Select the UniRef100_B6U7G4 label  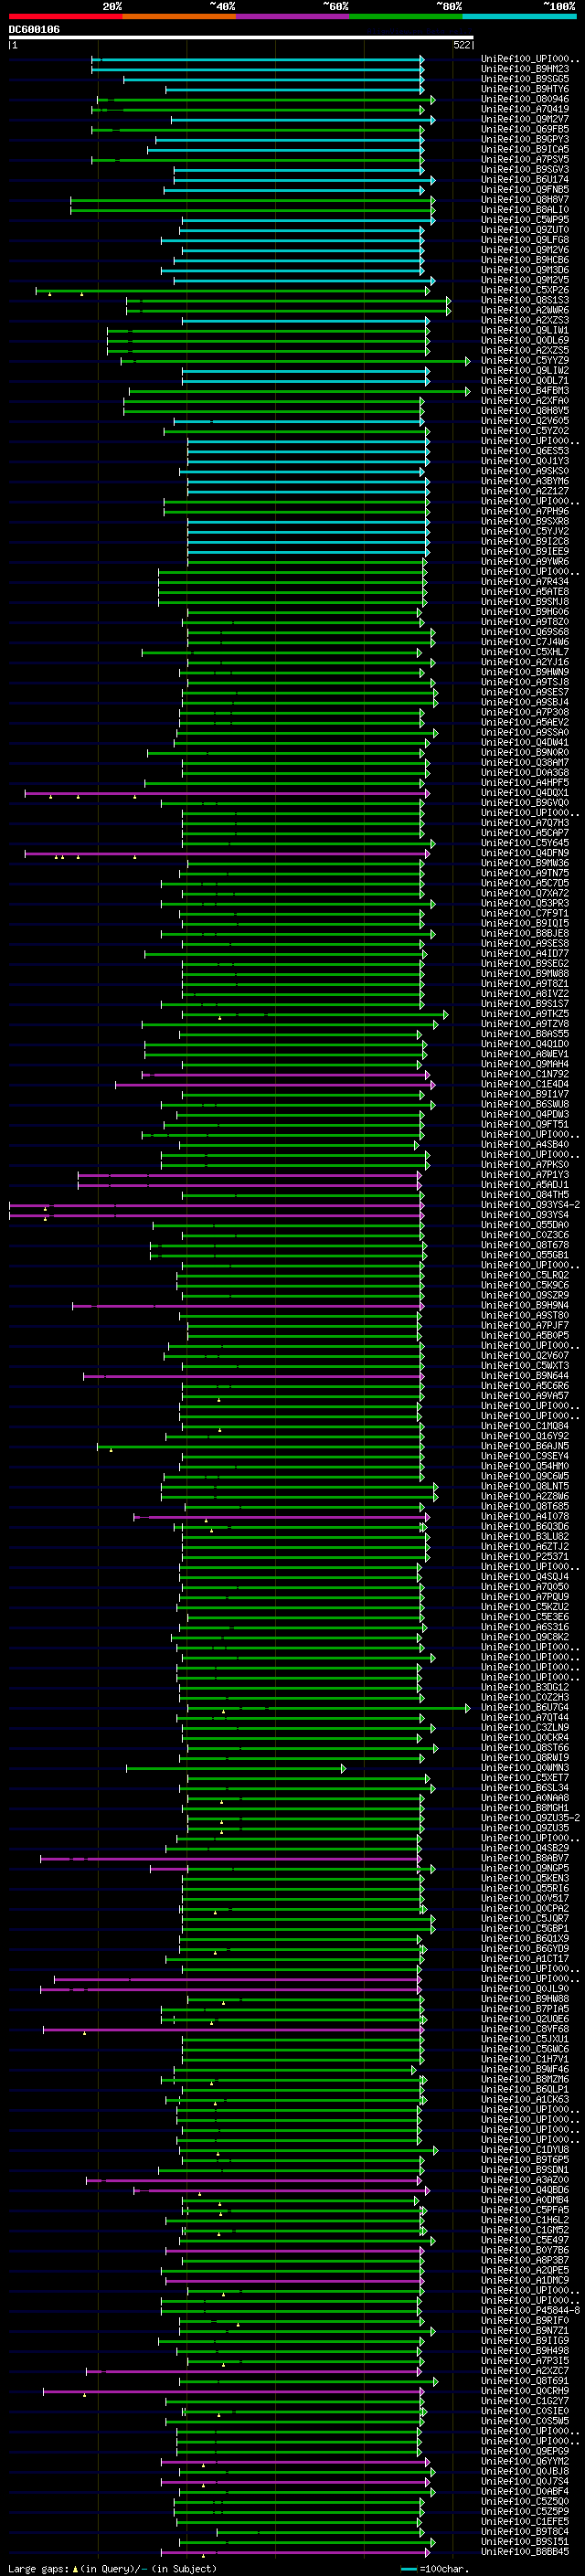(525, 1708)
